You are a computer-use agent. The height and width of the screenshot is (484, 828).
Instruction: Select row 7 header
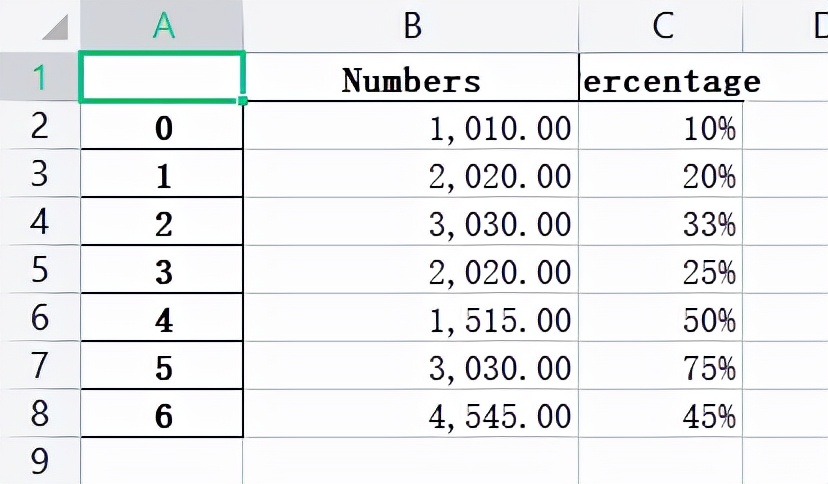click(40, 365)
